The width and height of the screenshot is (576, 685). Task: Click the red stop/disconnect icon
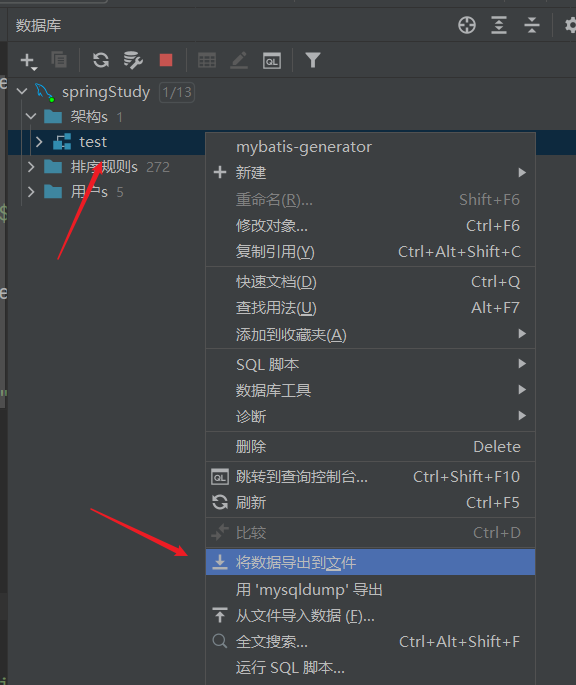click(166, 60)
